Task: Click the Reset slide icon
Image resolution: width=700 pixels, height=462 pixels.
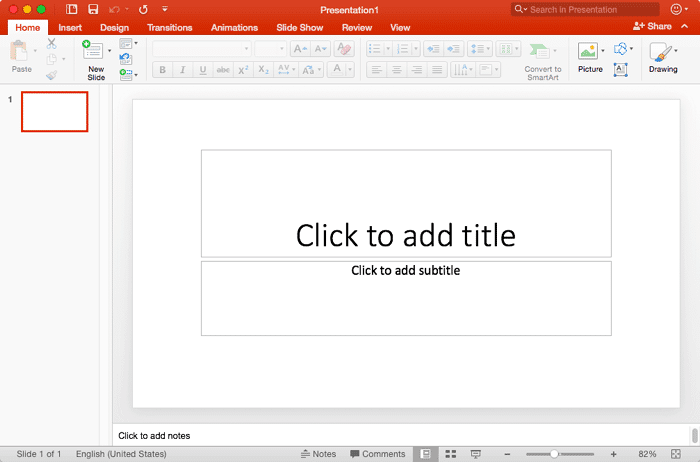Action: tap(125, 58)
